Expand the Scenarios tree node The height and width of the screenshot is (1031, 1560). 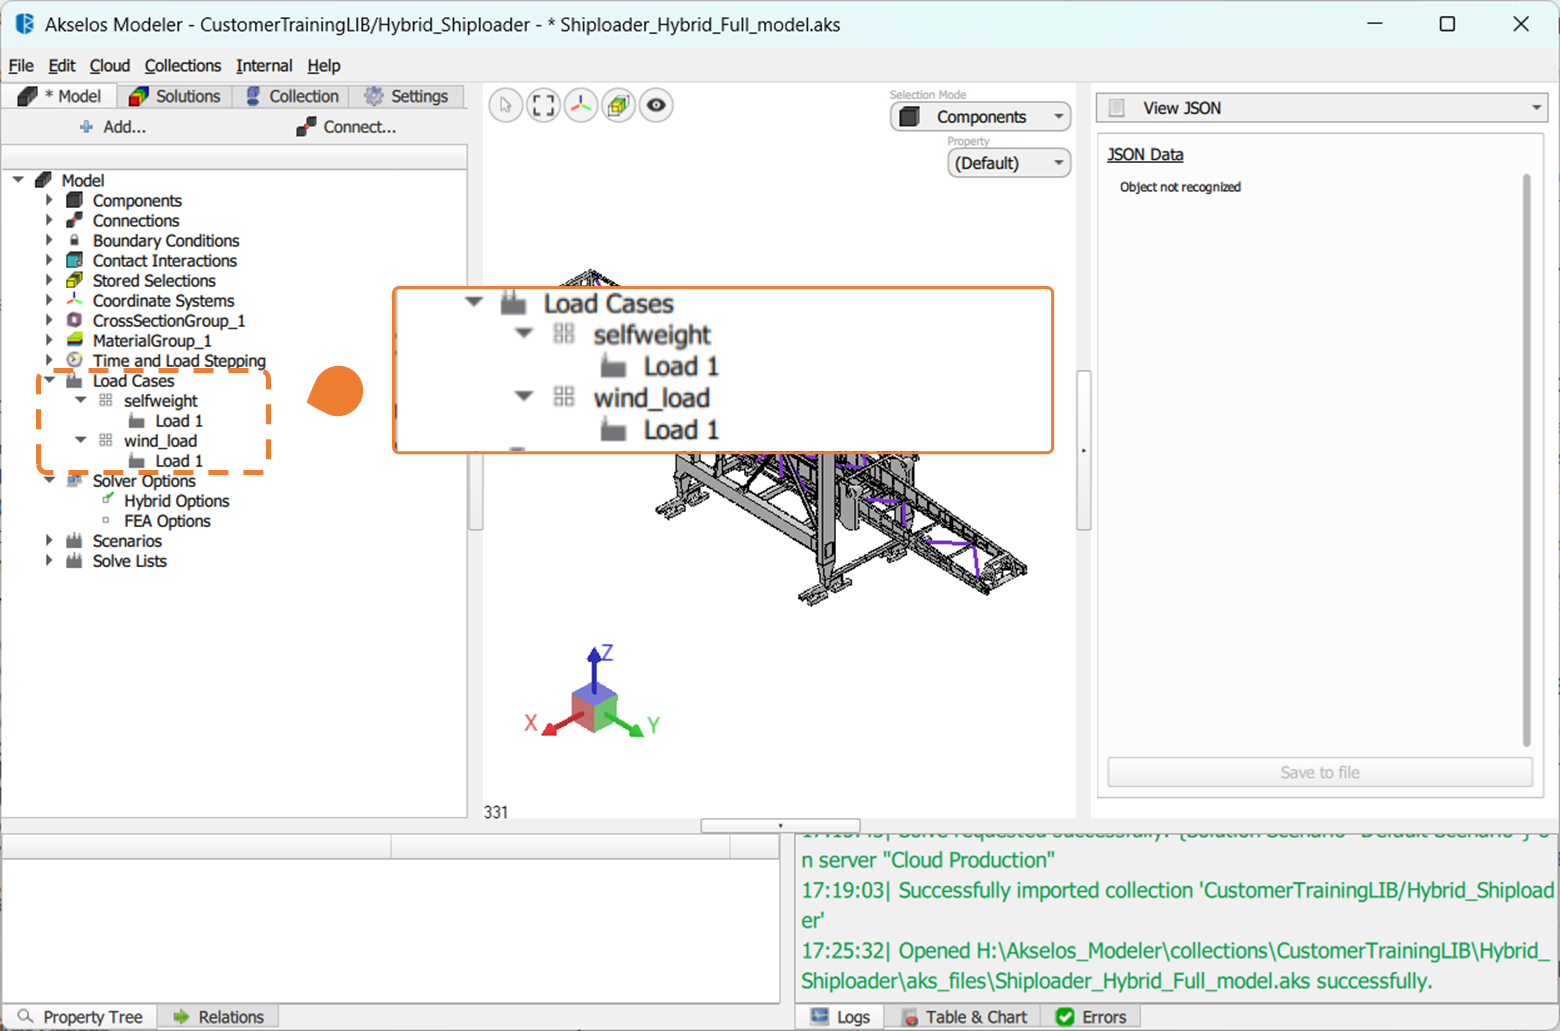click(x=49, y=540)
